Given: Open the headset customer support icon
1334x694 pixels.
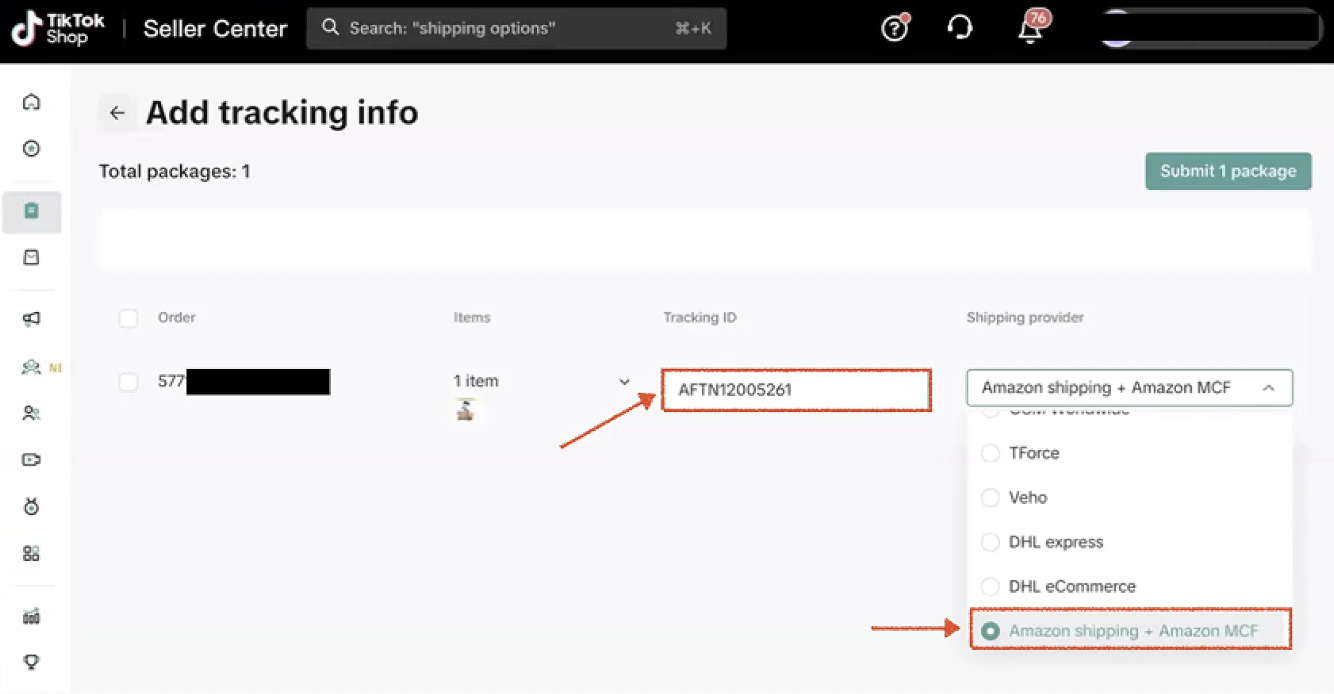Looking at the screenshot, I should pos(960,29).
